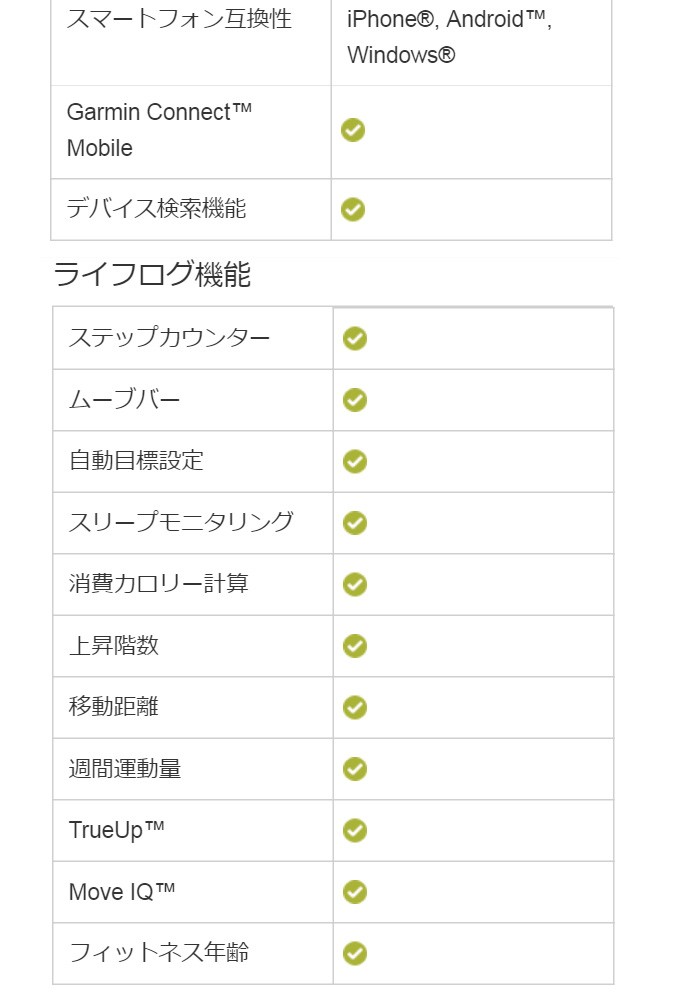Click the ムーブバー checkmark icon
The height and width of the screenshot is (994, 680).
pyautogui.click(x=355, y=400)
